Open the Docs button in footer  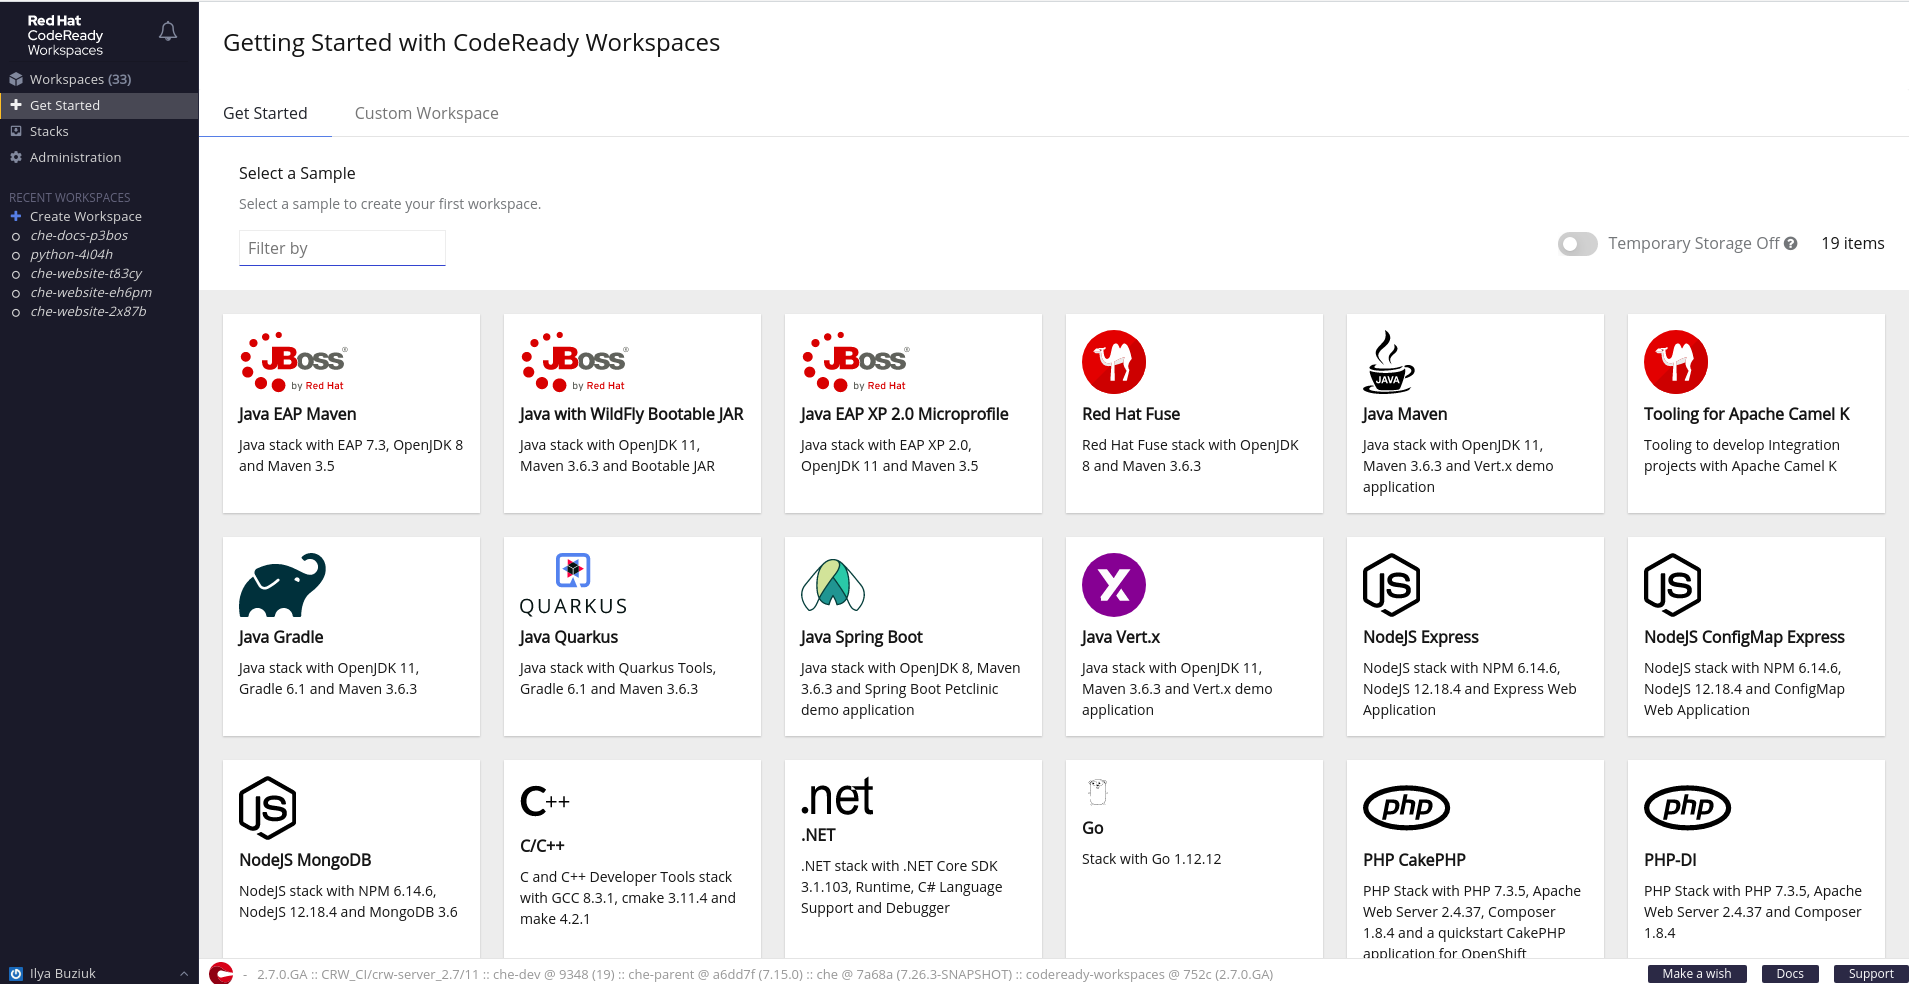coord(1790,974)
